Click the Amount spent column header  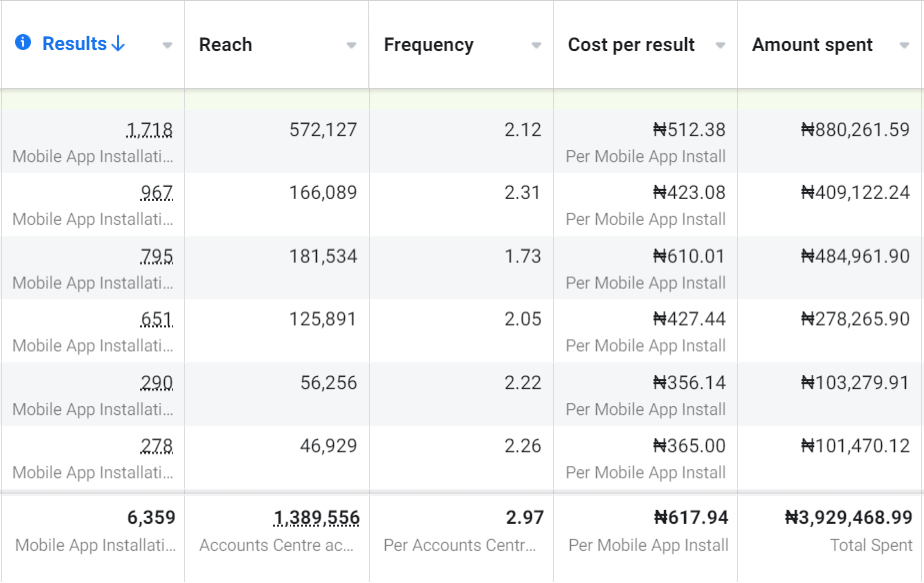[812, 44]
